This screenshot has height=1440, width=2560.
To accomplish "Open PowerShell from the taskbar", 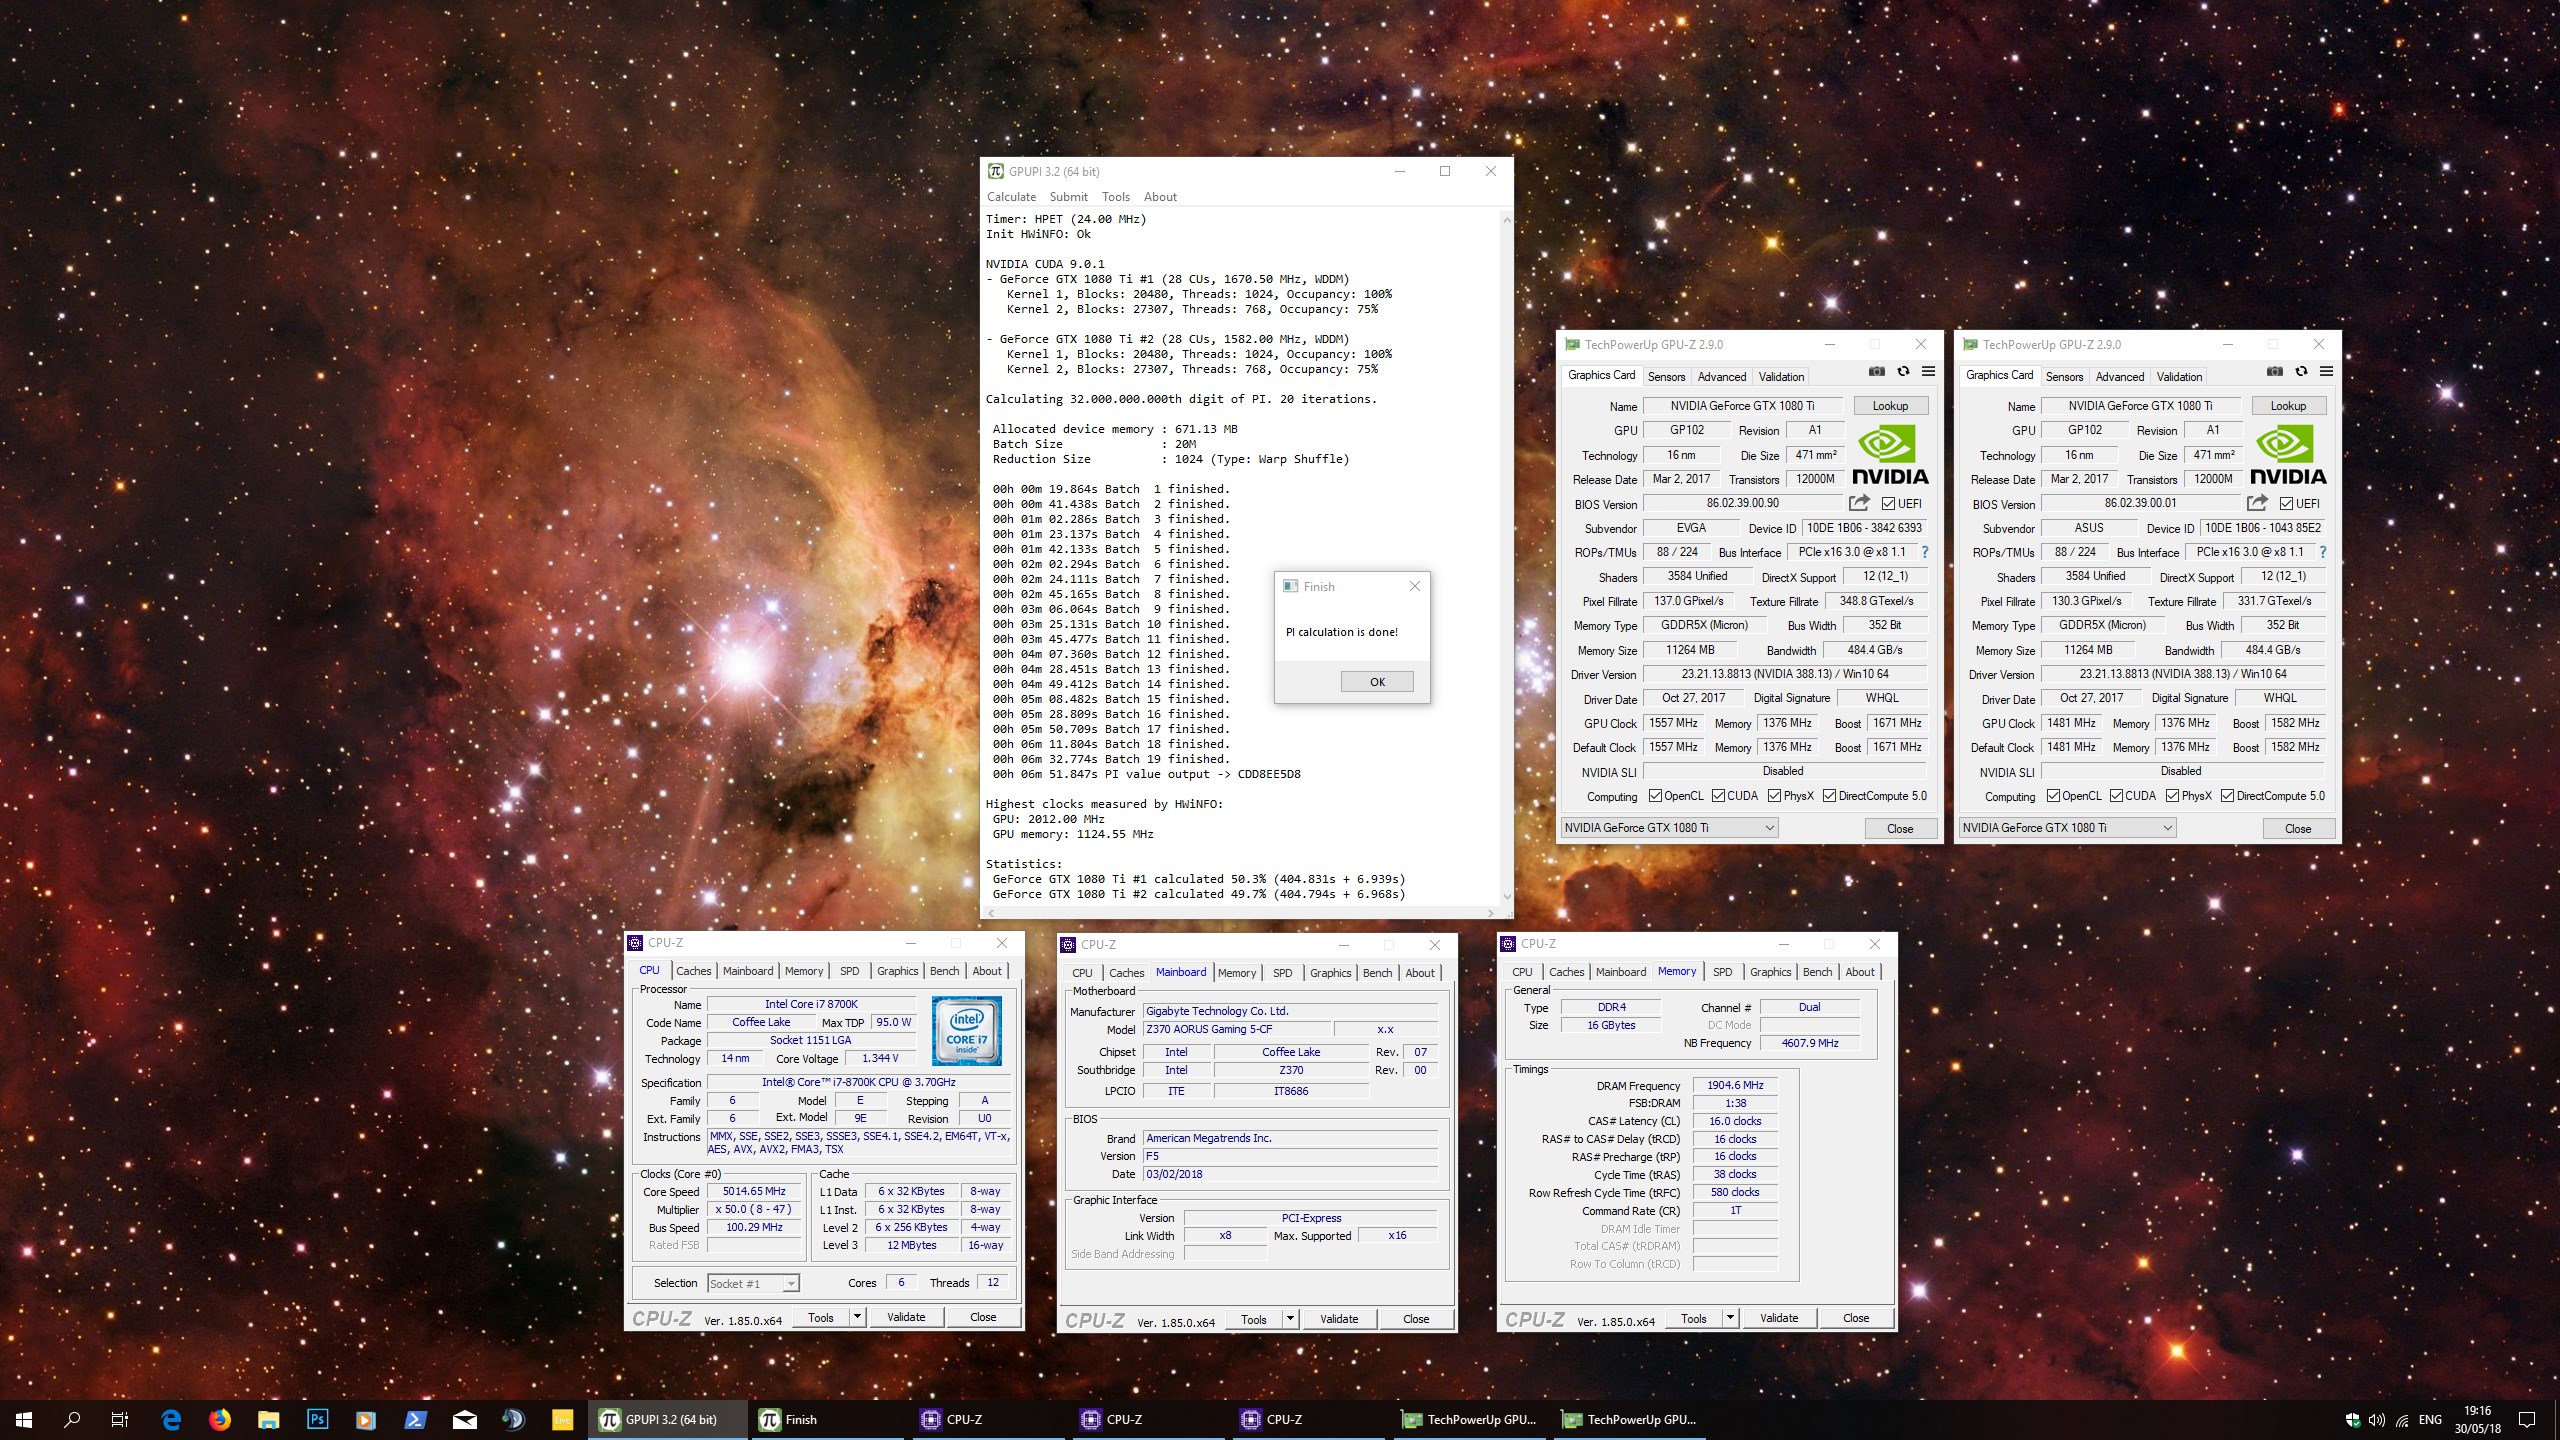I will (415, 1419).
